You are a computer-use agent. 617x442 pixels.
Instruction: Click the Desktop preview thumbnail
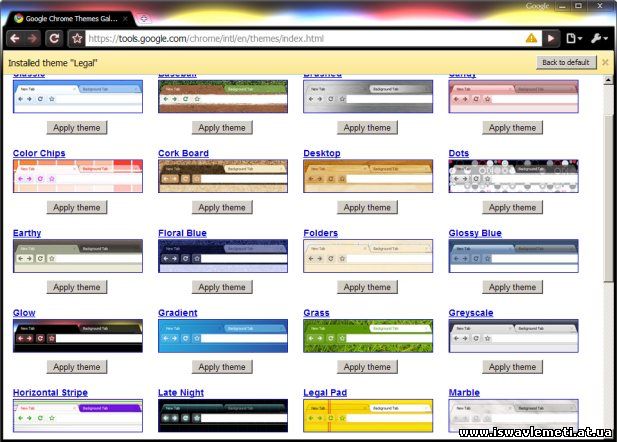point(368,176)
